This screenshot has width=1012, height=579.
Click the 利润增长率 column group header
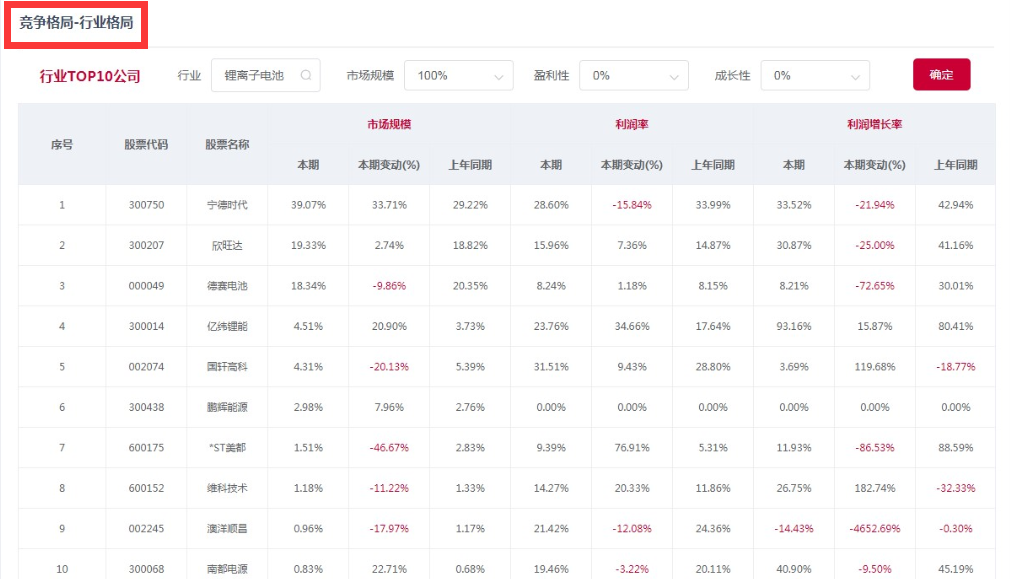tap(874, 125)
